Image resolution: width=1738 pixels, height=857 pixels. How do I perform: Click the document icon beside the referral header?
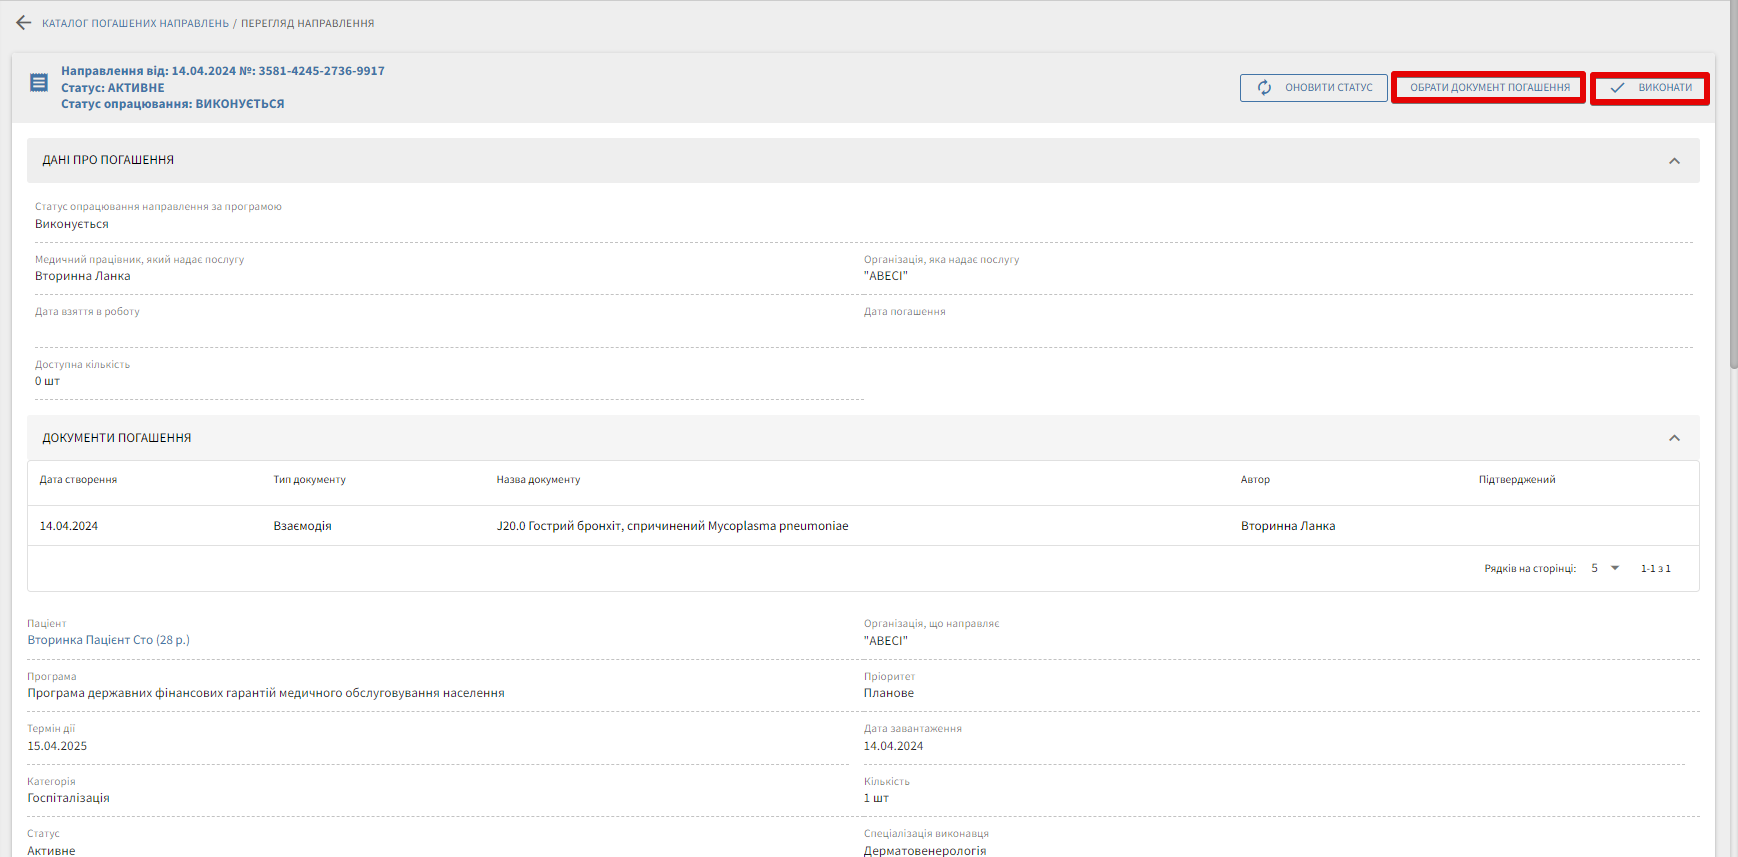click(x=39, y=83)
